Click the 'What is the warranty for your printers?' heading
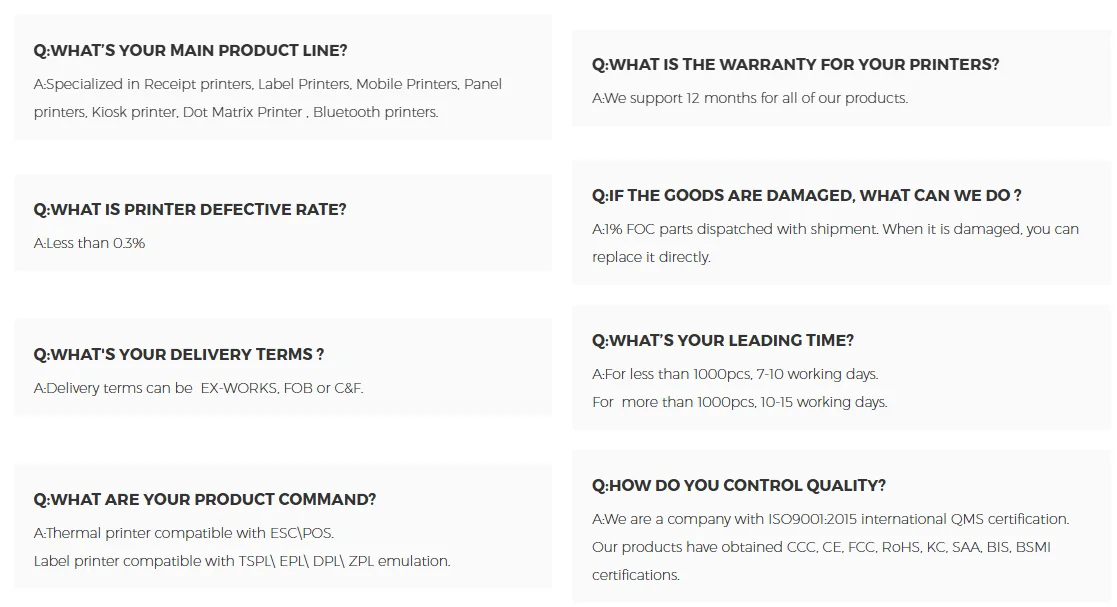Image resolution: width=1117 pixels, height=607 pixels. 795,65
